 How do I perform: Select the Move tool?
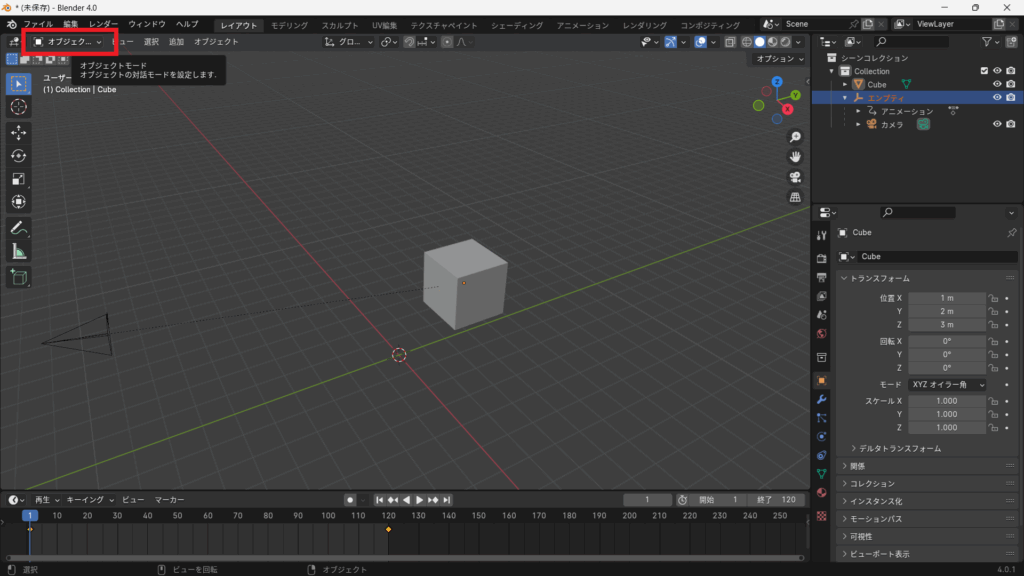[19, 132]
